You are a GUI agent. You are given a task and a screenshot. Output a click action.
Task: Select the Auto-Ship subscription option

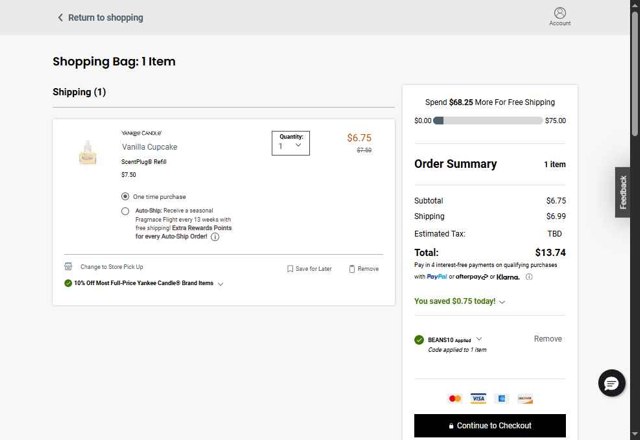[125, 211]
